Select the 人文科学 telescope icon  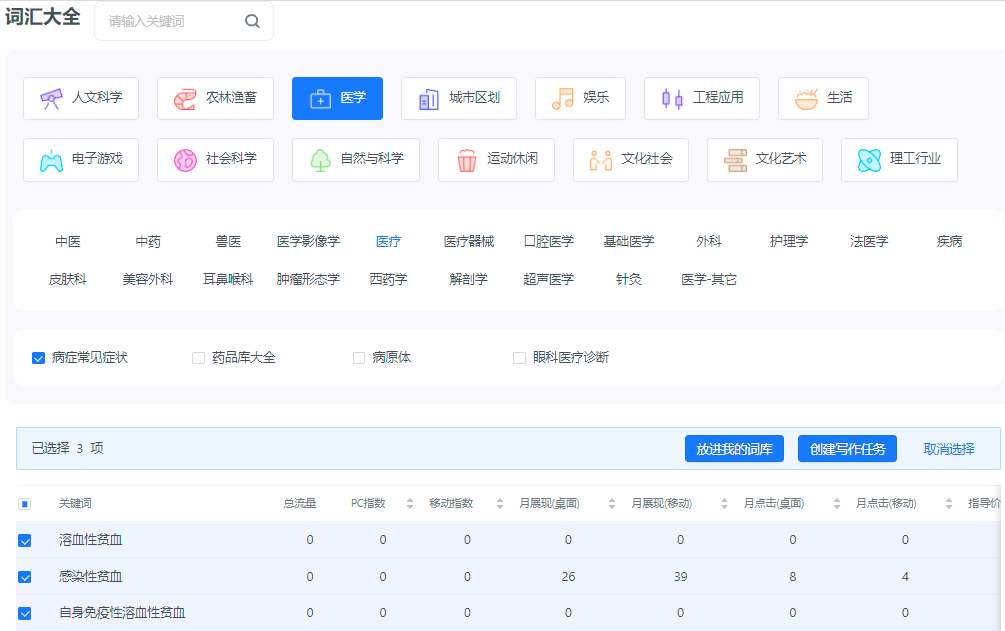coord(49,98)
